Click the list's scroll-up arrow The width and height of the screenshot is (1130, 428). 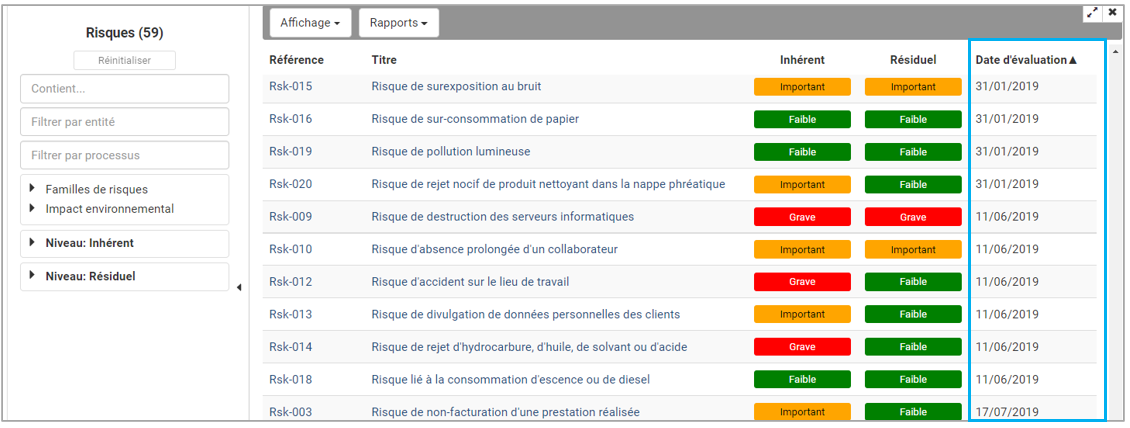[1115, 51]
